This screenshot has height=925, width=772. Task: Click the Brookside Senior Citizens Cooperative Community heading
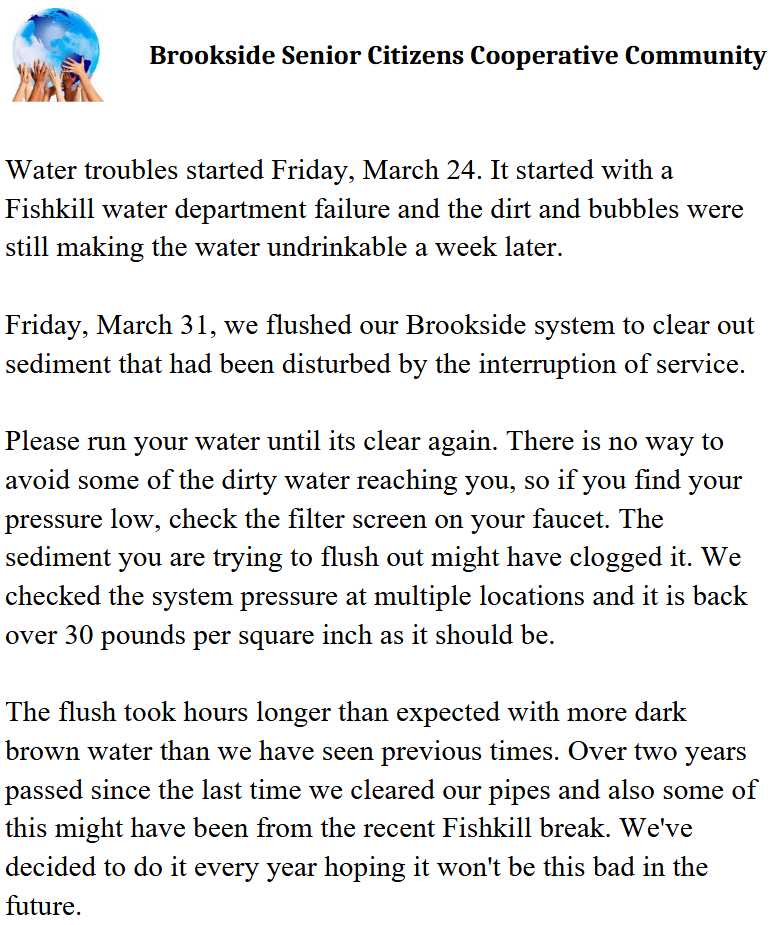[x=457, y=55]
